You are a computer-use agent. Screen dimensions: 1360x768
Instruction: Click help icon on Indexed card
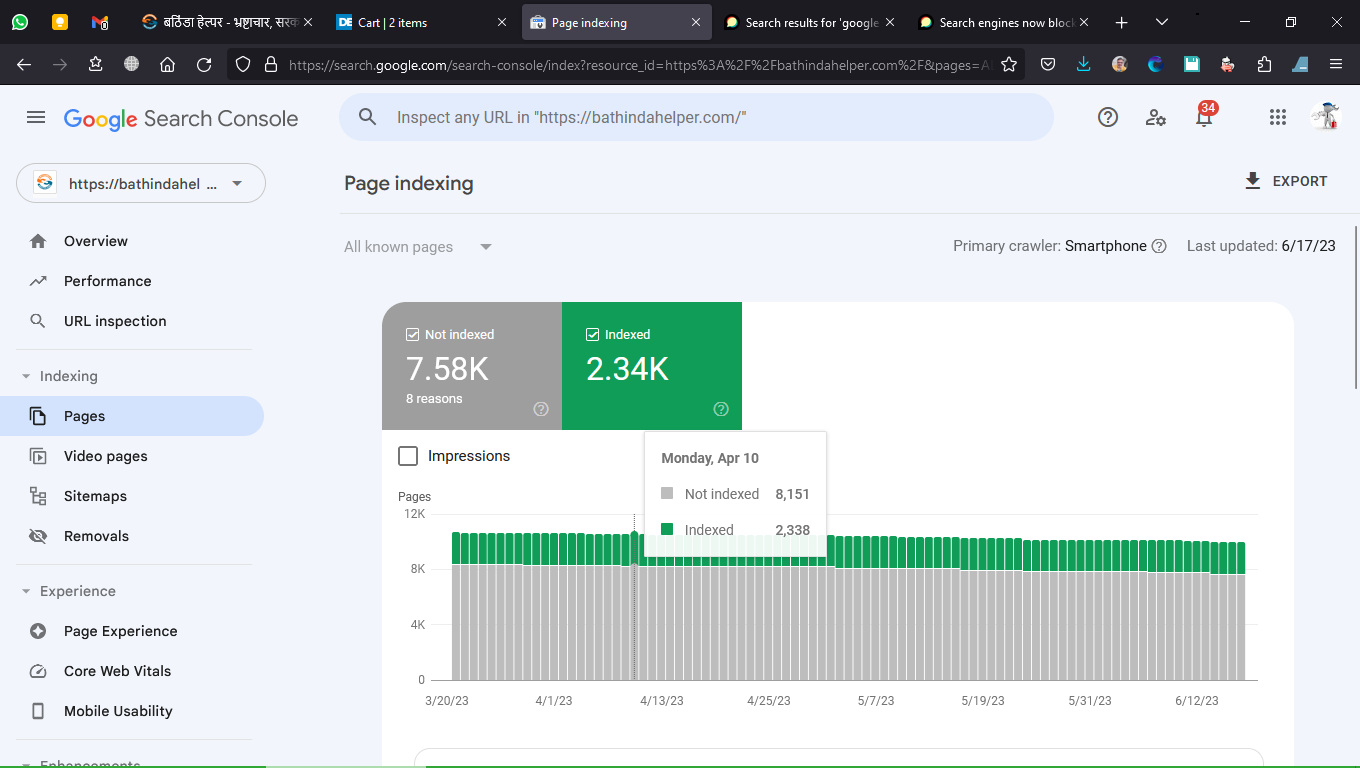pyautogui.click(x=721, y=409)
